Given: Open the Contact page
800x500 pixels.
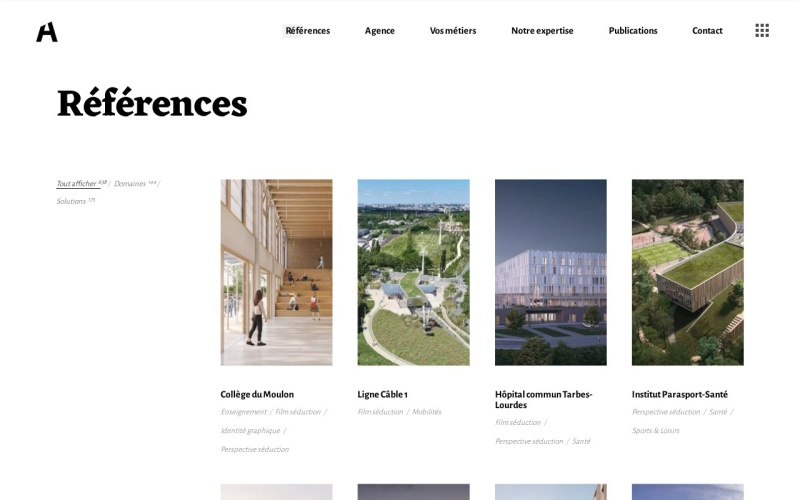Looking at the screenshot, I should [x=707, y=31].
